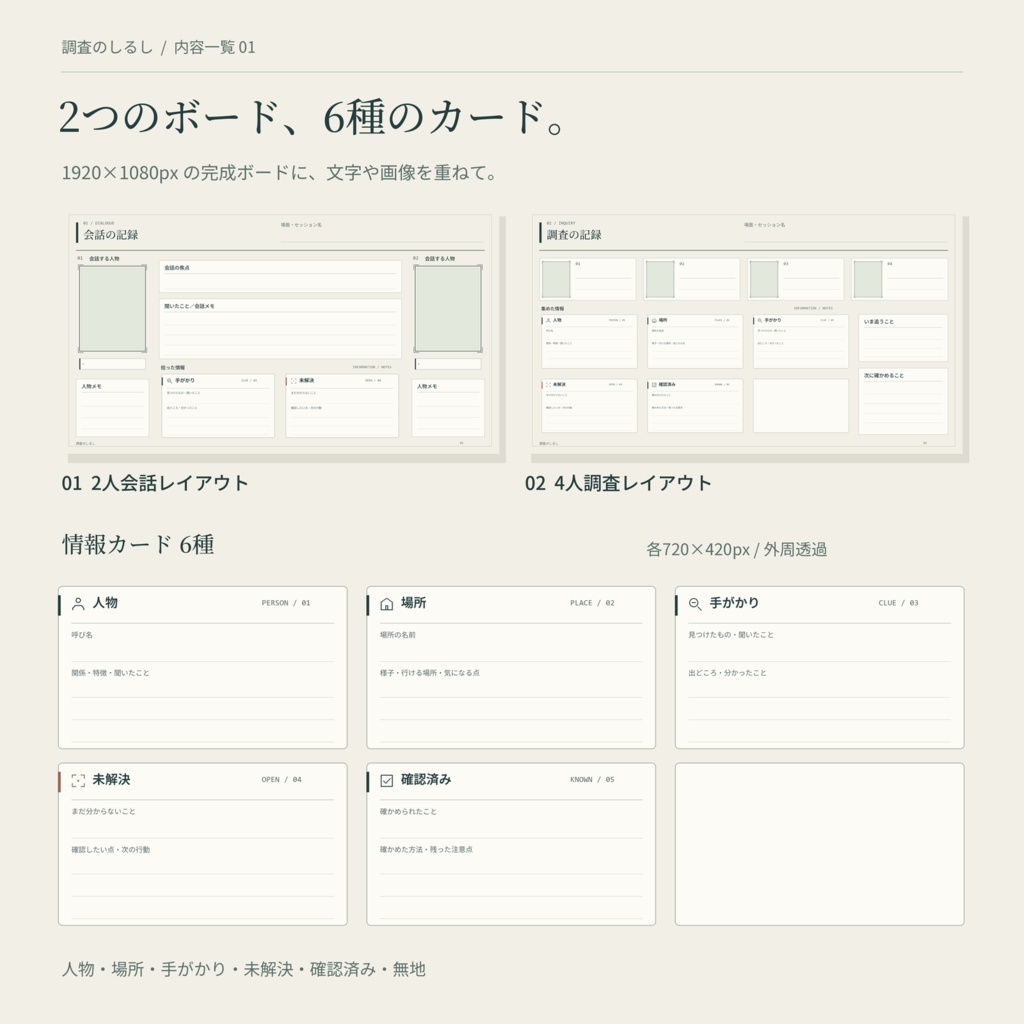Click the bottom list 人物・場所・手がかり・未解決・確認済み・無地
Viewport: 1024px width, 1024px height.
[244, 969]
